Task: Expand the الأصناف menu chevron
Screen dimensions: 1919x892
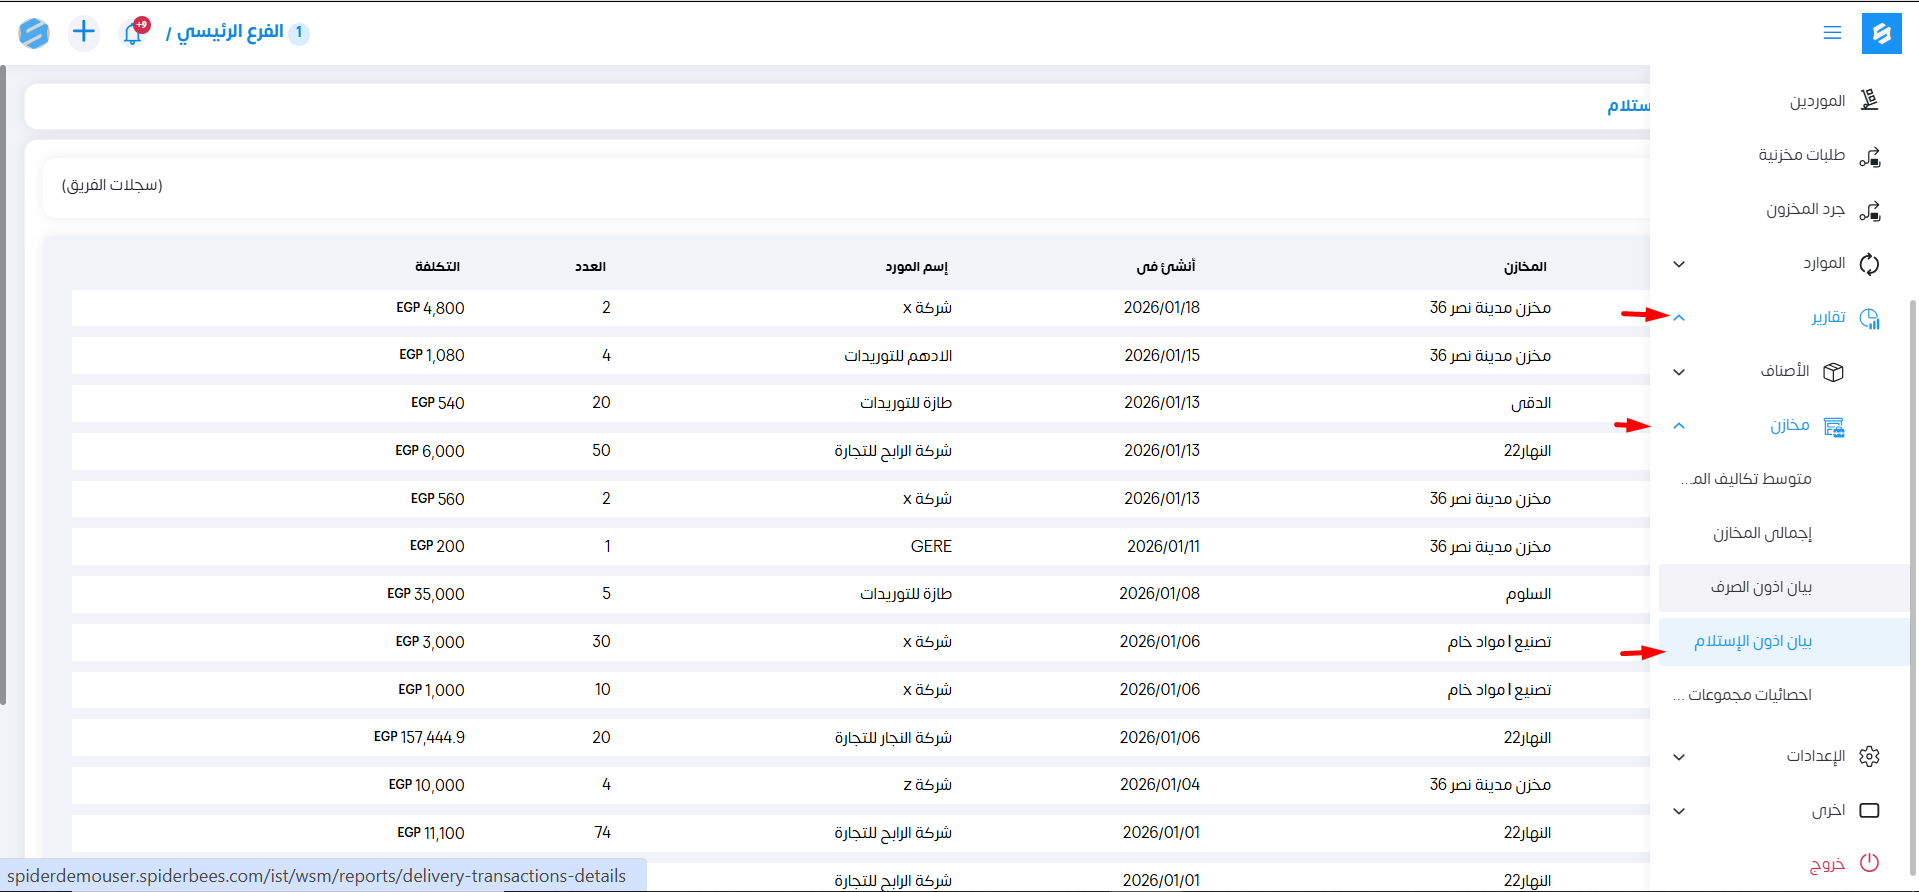Action: tap(1679, 372)
